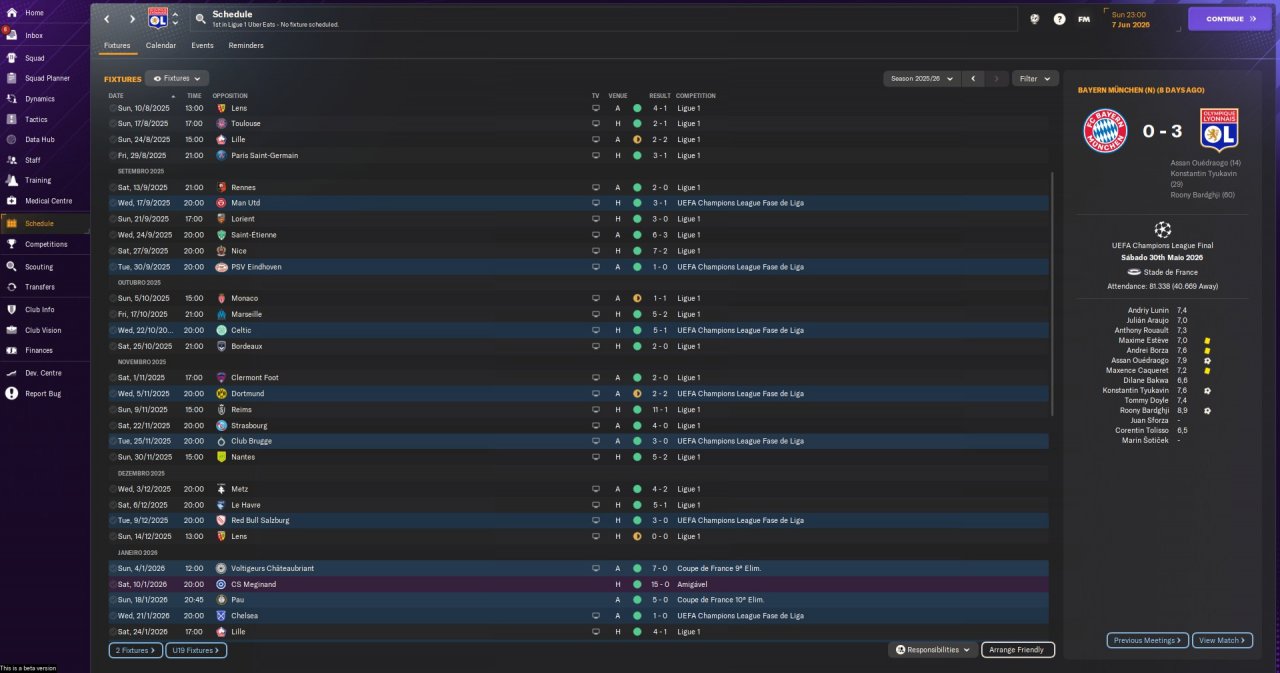Screen dimensions: 1280x673
Task: Switch to the Events tab
Action: pos(202,45)
